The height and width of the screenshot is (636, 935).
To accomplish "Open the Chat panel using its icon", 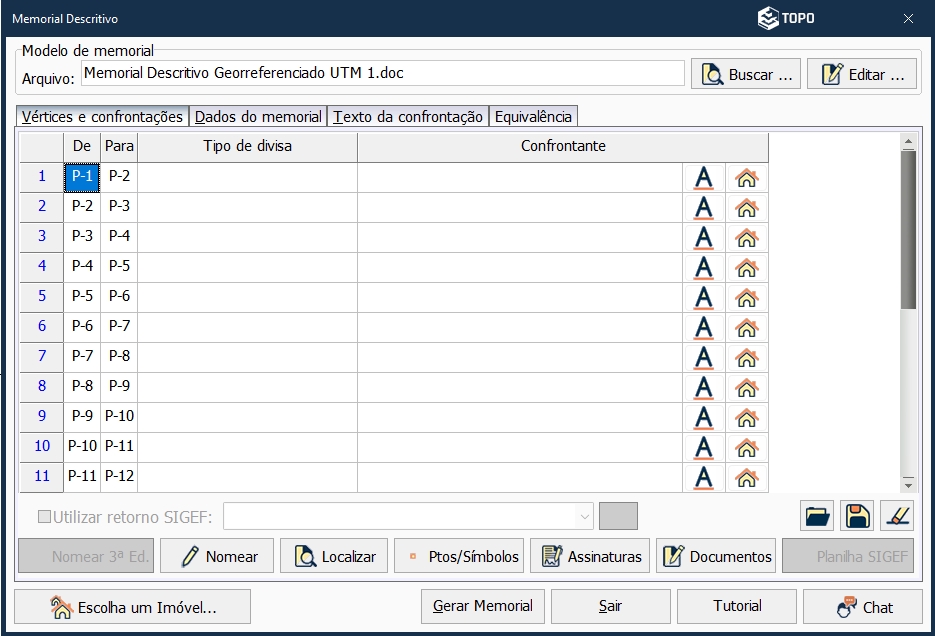I will tap(862, 606).
